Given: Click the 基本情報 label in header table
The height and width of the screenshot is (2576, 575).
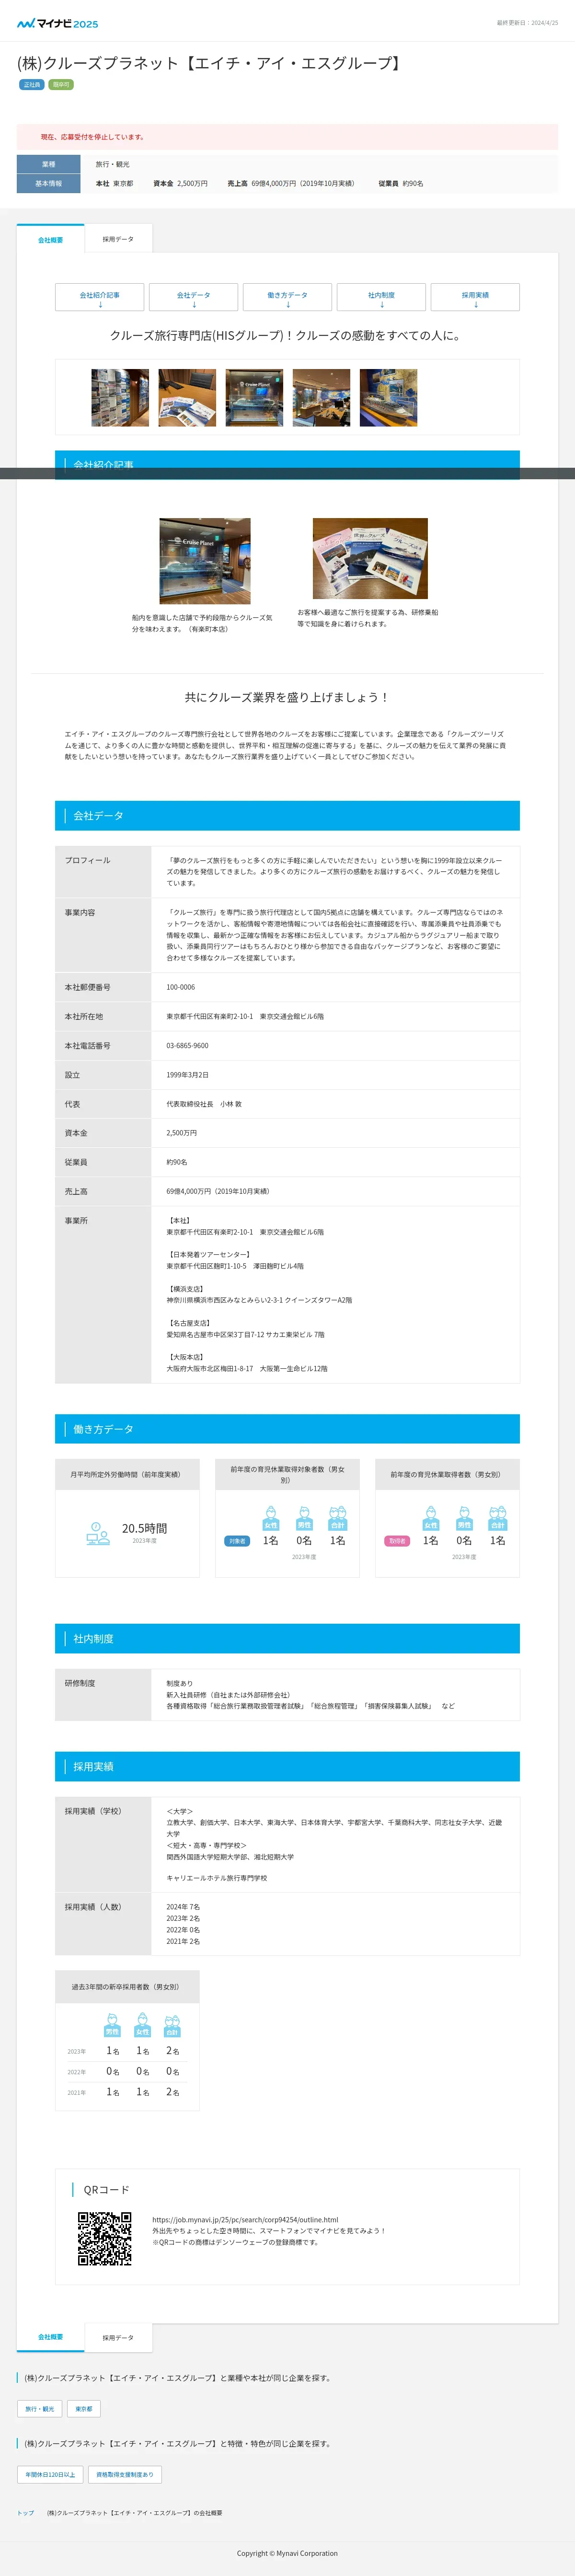Looking at the screenshot, I should point(48,184).
